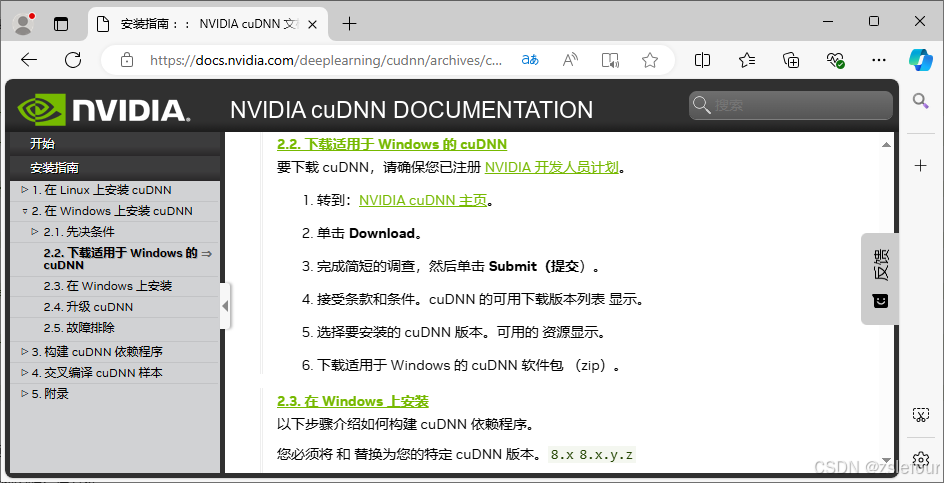Viewport: 944px width, 483px height.
Task: Open the 反馈 feedback tab
Action: (x=880, y=279)
